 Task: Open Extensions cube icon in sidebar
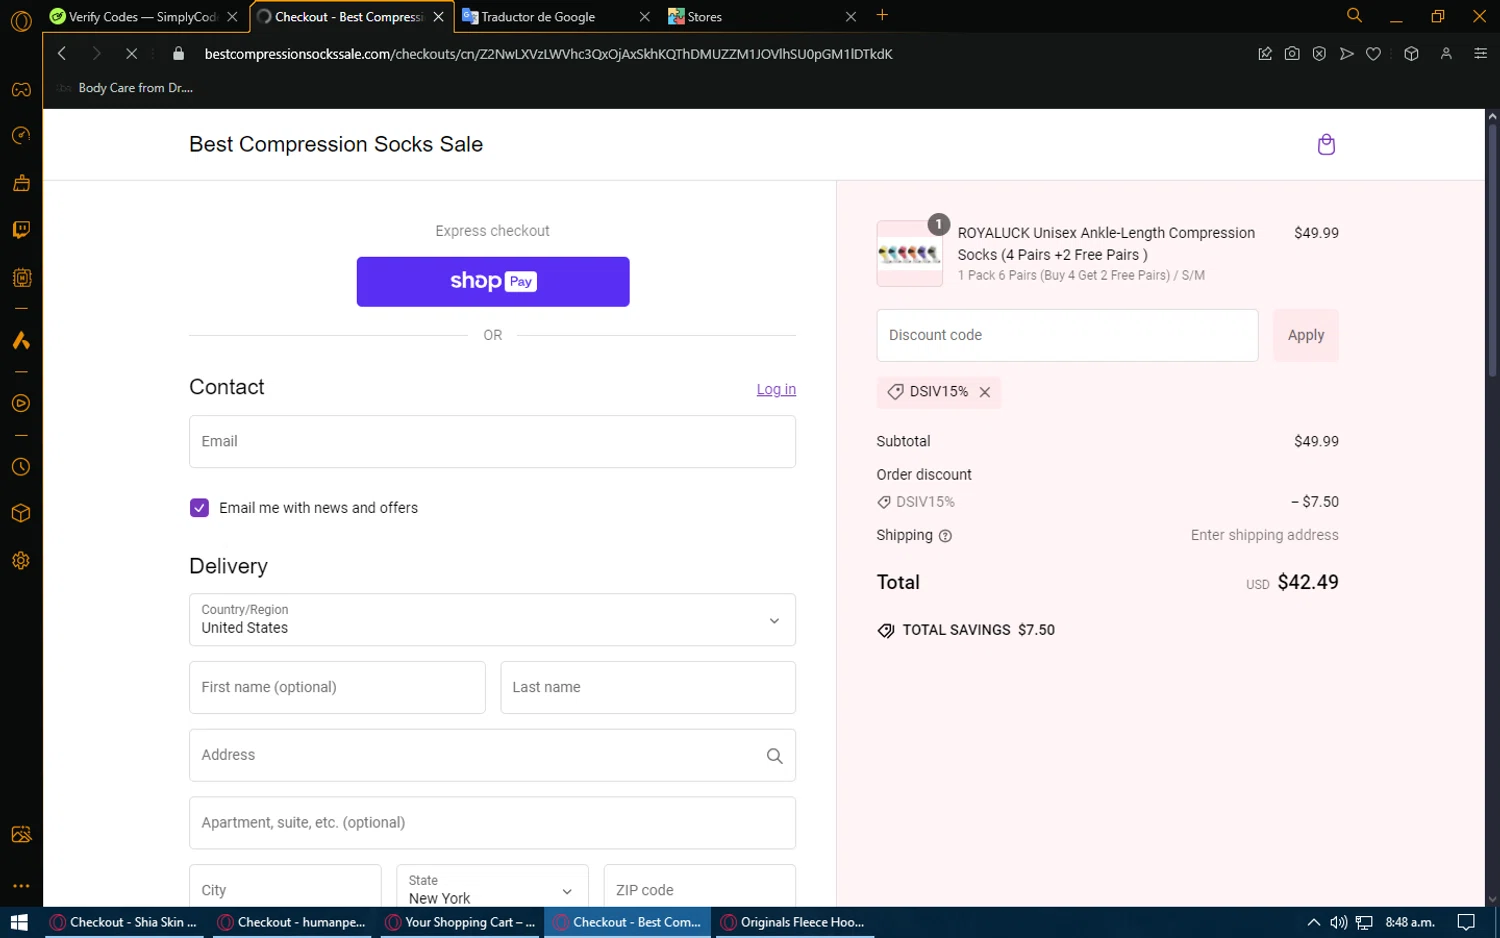click(x=21, y=514)
